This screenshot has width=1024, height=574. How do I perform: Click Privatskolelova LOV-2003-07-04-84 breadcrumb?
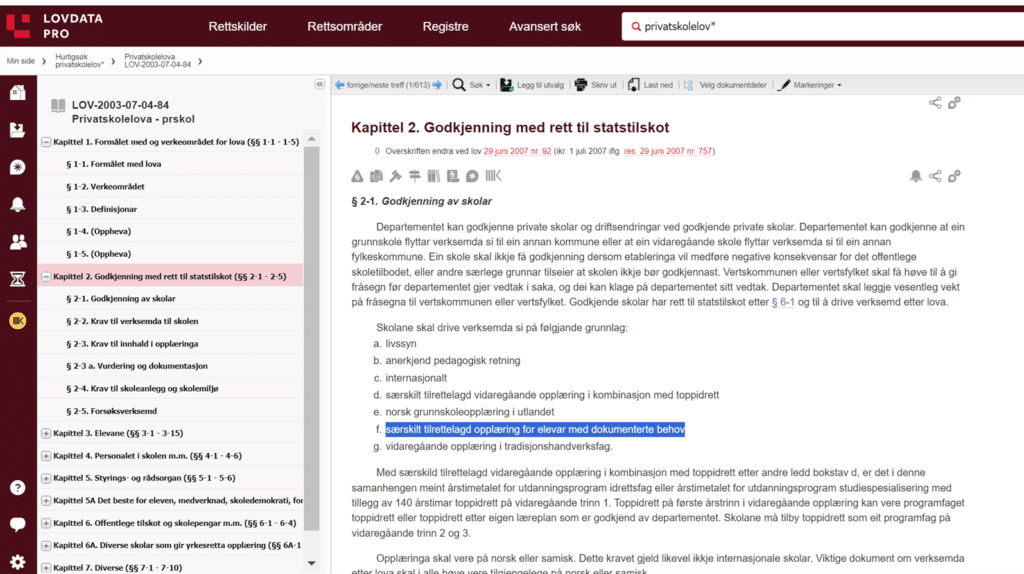(157, 61)
